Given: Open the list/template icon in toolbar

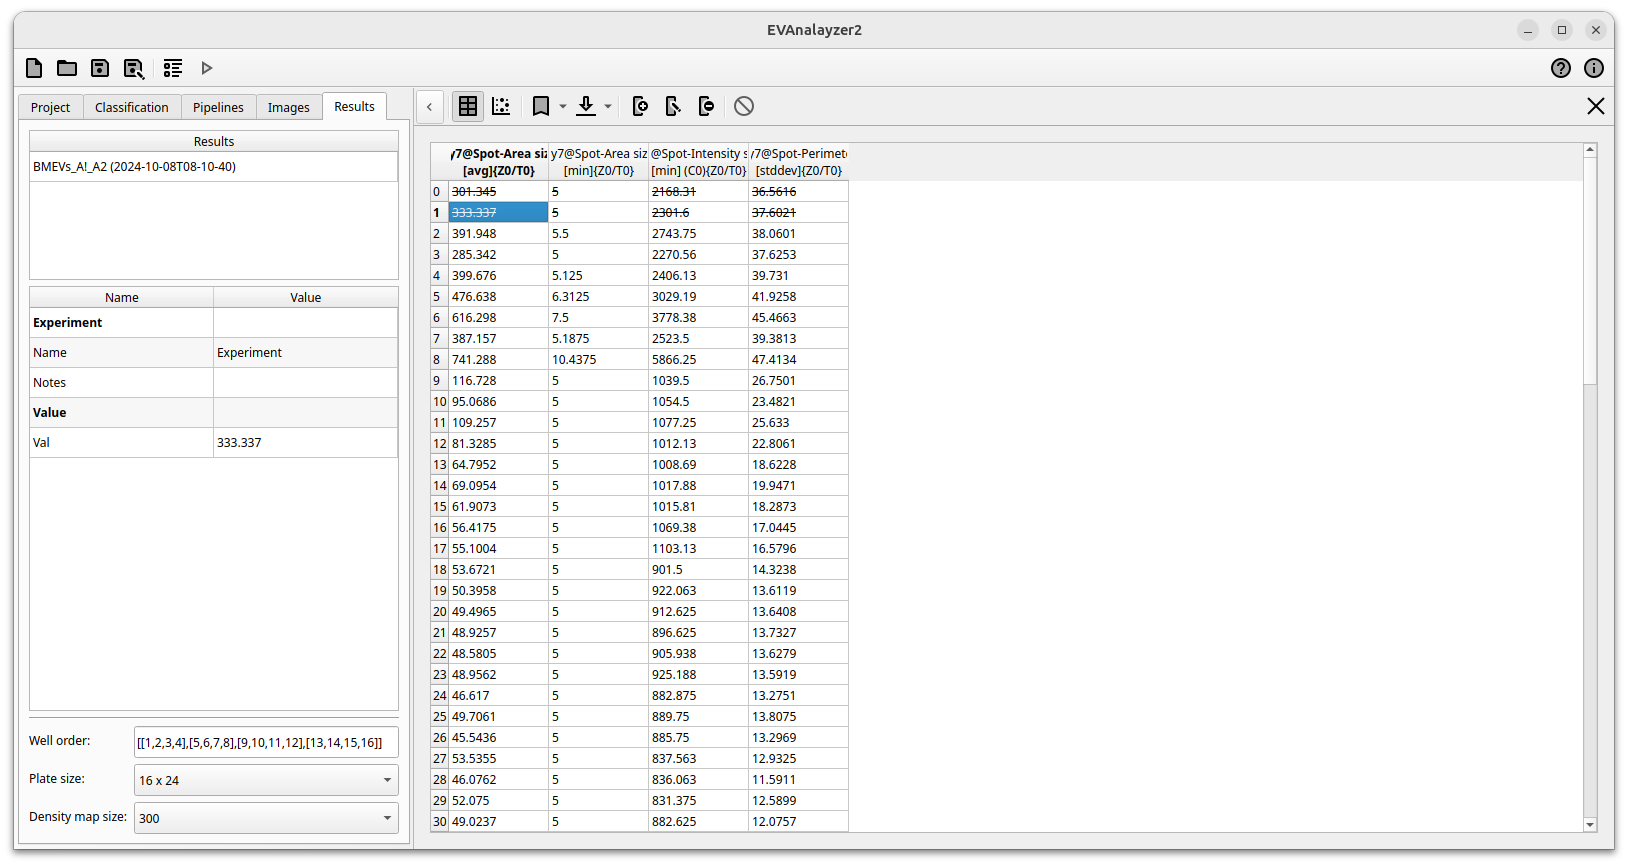Looking at the screenshot, I should [x=173, y=68].
